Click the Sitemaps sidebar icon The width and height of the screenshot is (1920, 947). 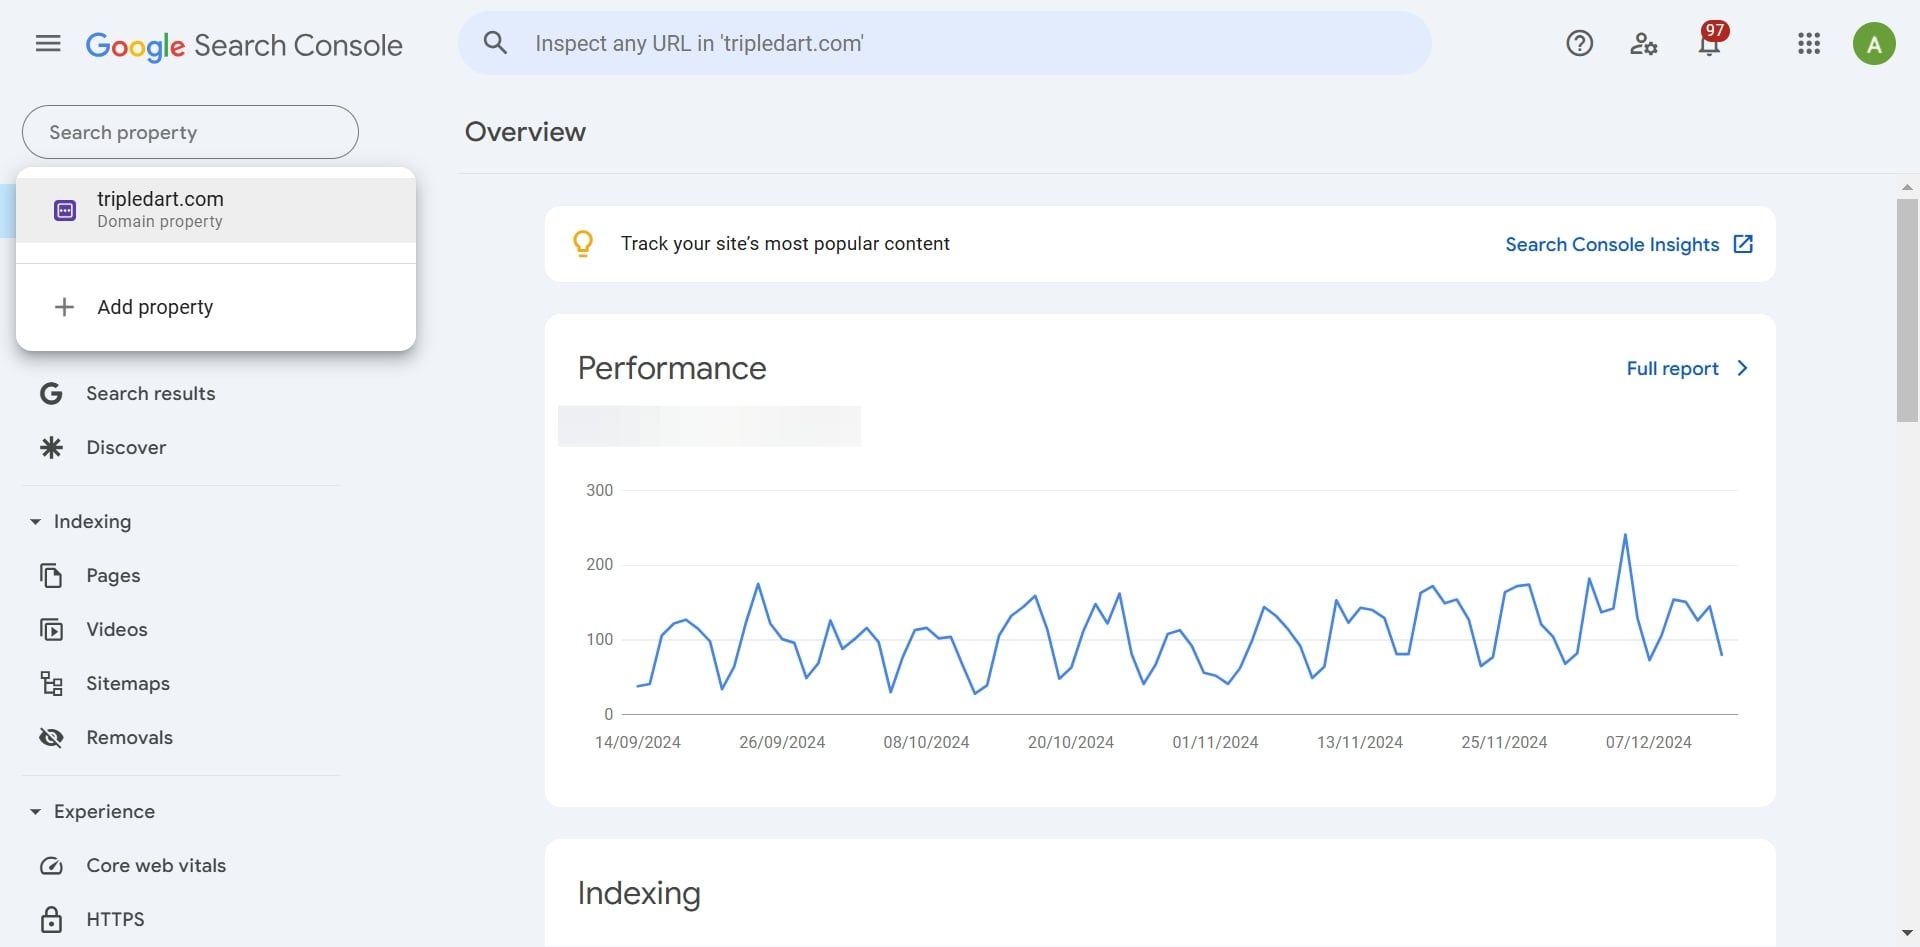click(51, 684)
